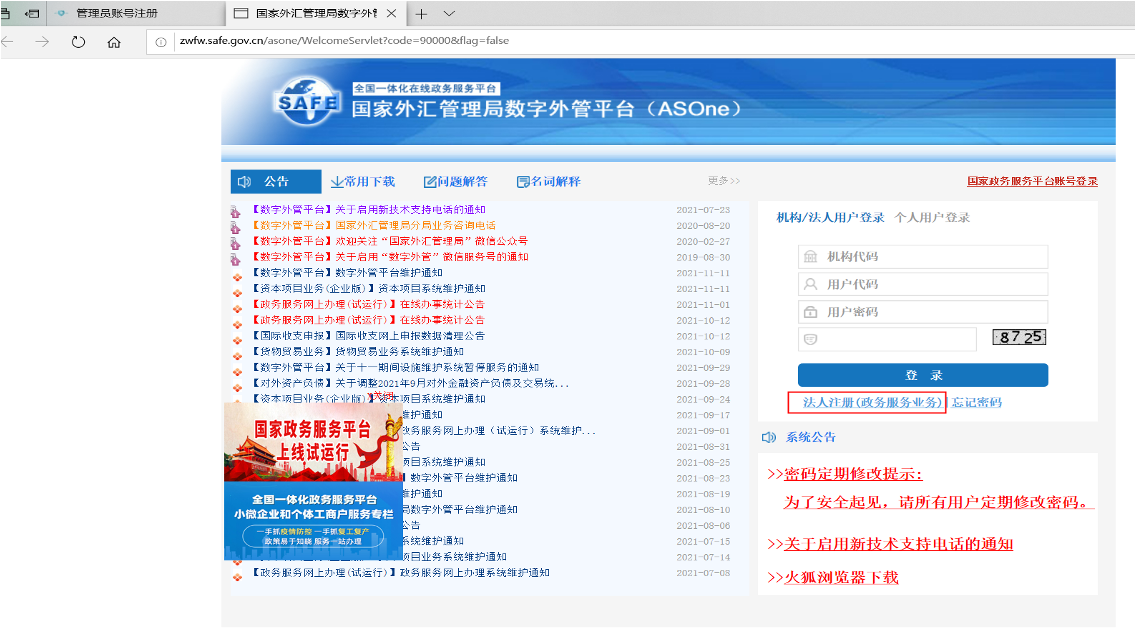The width and height of the screenshot is (1136, 633).
Task: Click the 名词解释 glossary icon
Action: [521, 181]
